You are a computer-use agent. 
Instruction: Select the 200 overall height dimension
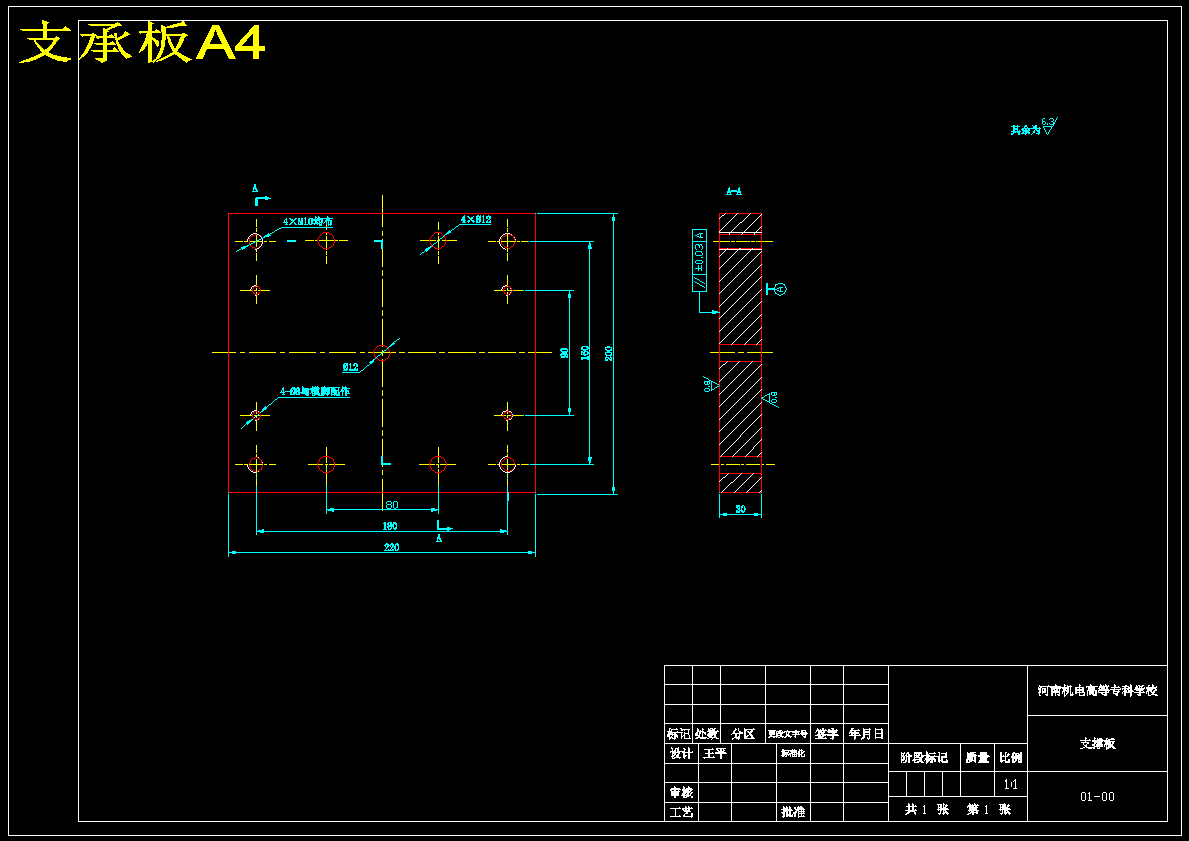(609, 353)
